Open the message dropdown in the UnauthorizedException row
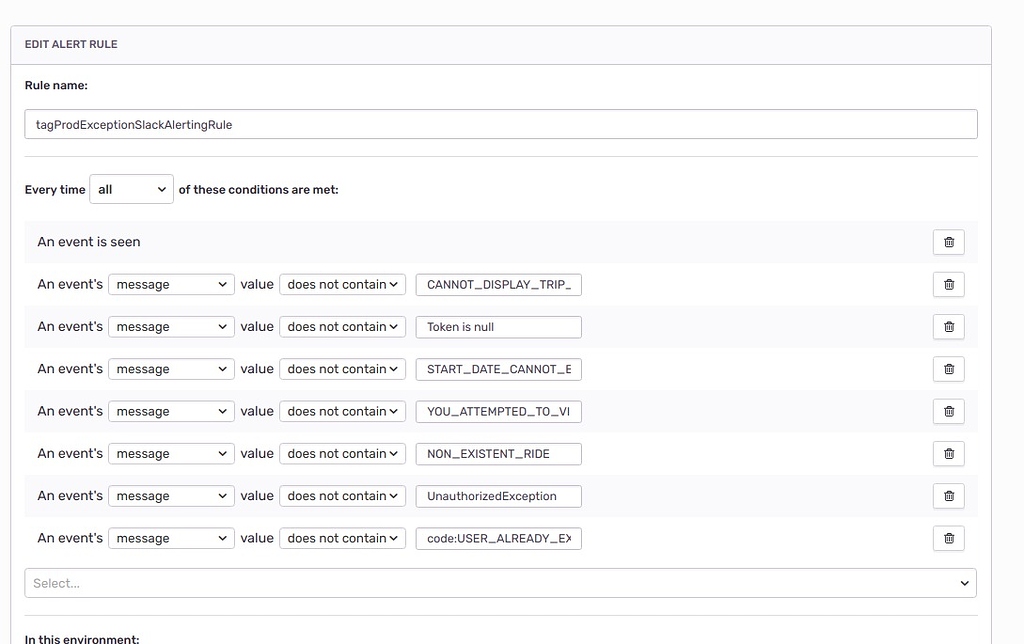 point(170,495)
